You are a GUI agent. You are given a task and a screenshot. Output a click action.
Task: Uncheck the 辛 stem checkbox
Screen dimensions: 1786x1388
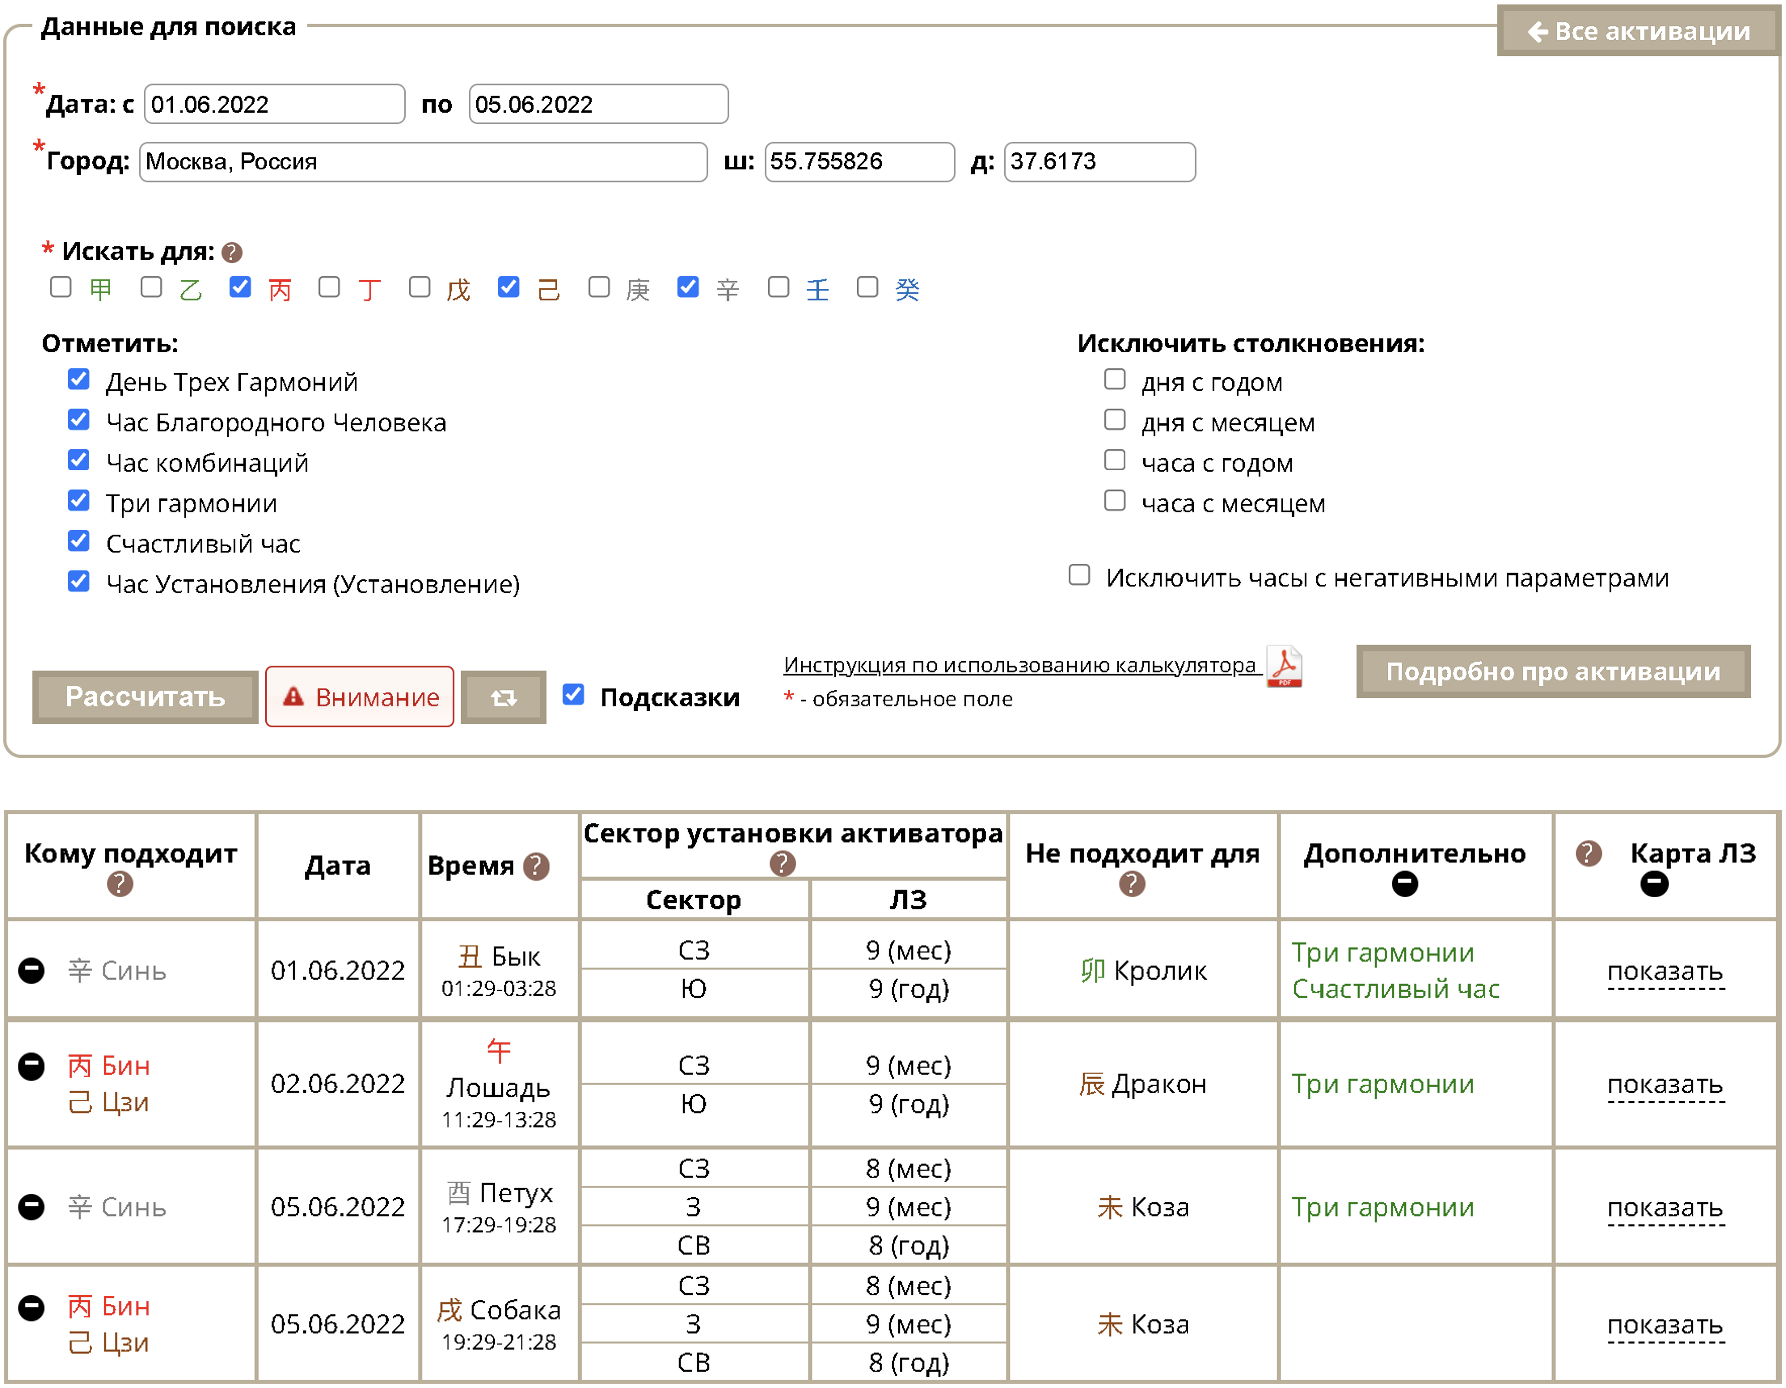coord(688,288)
